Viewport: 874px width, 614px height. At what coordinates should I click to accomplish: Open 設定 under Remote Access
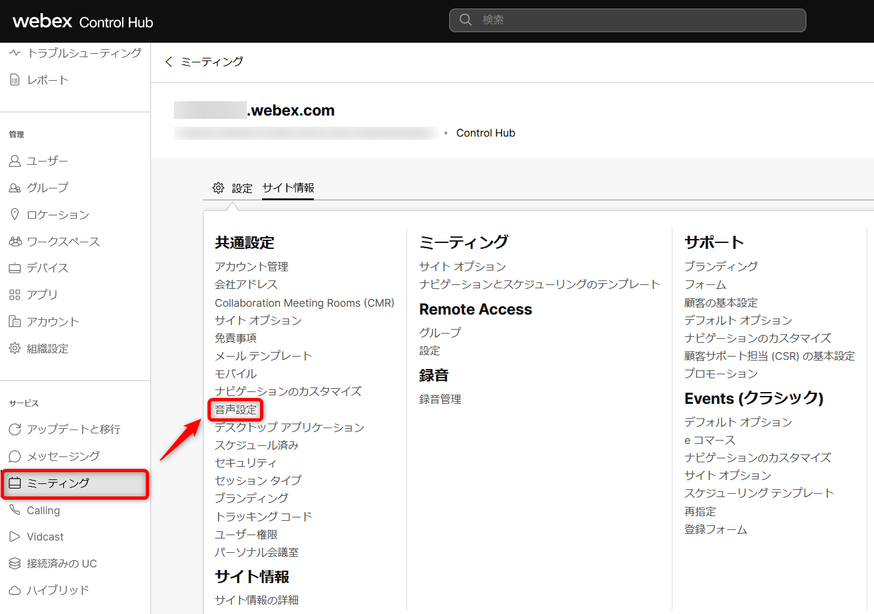429,350
